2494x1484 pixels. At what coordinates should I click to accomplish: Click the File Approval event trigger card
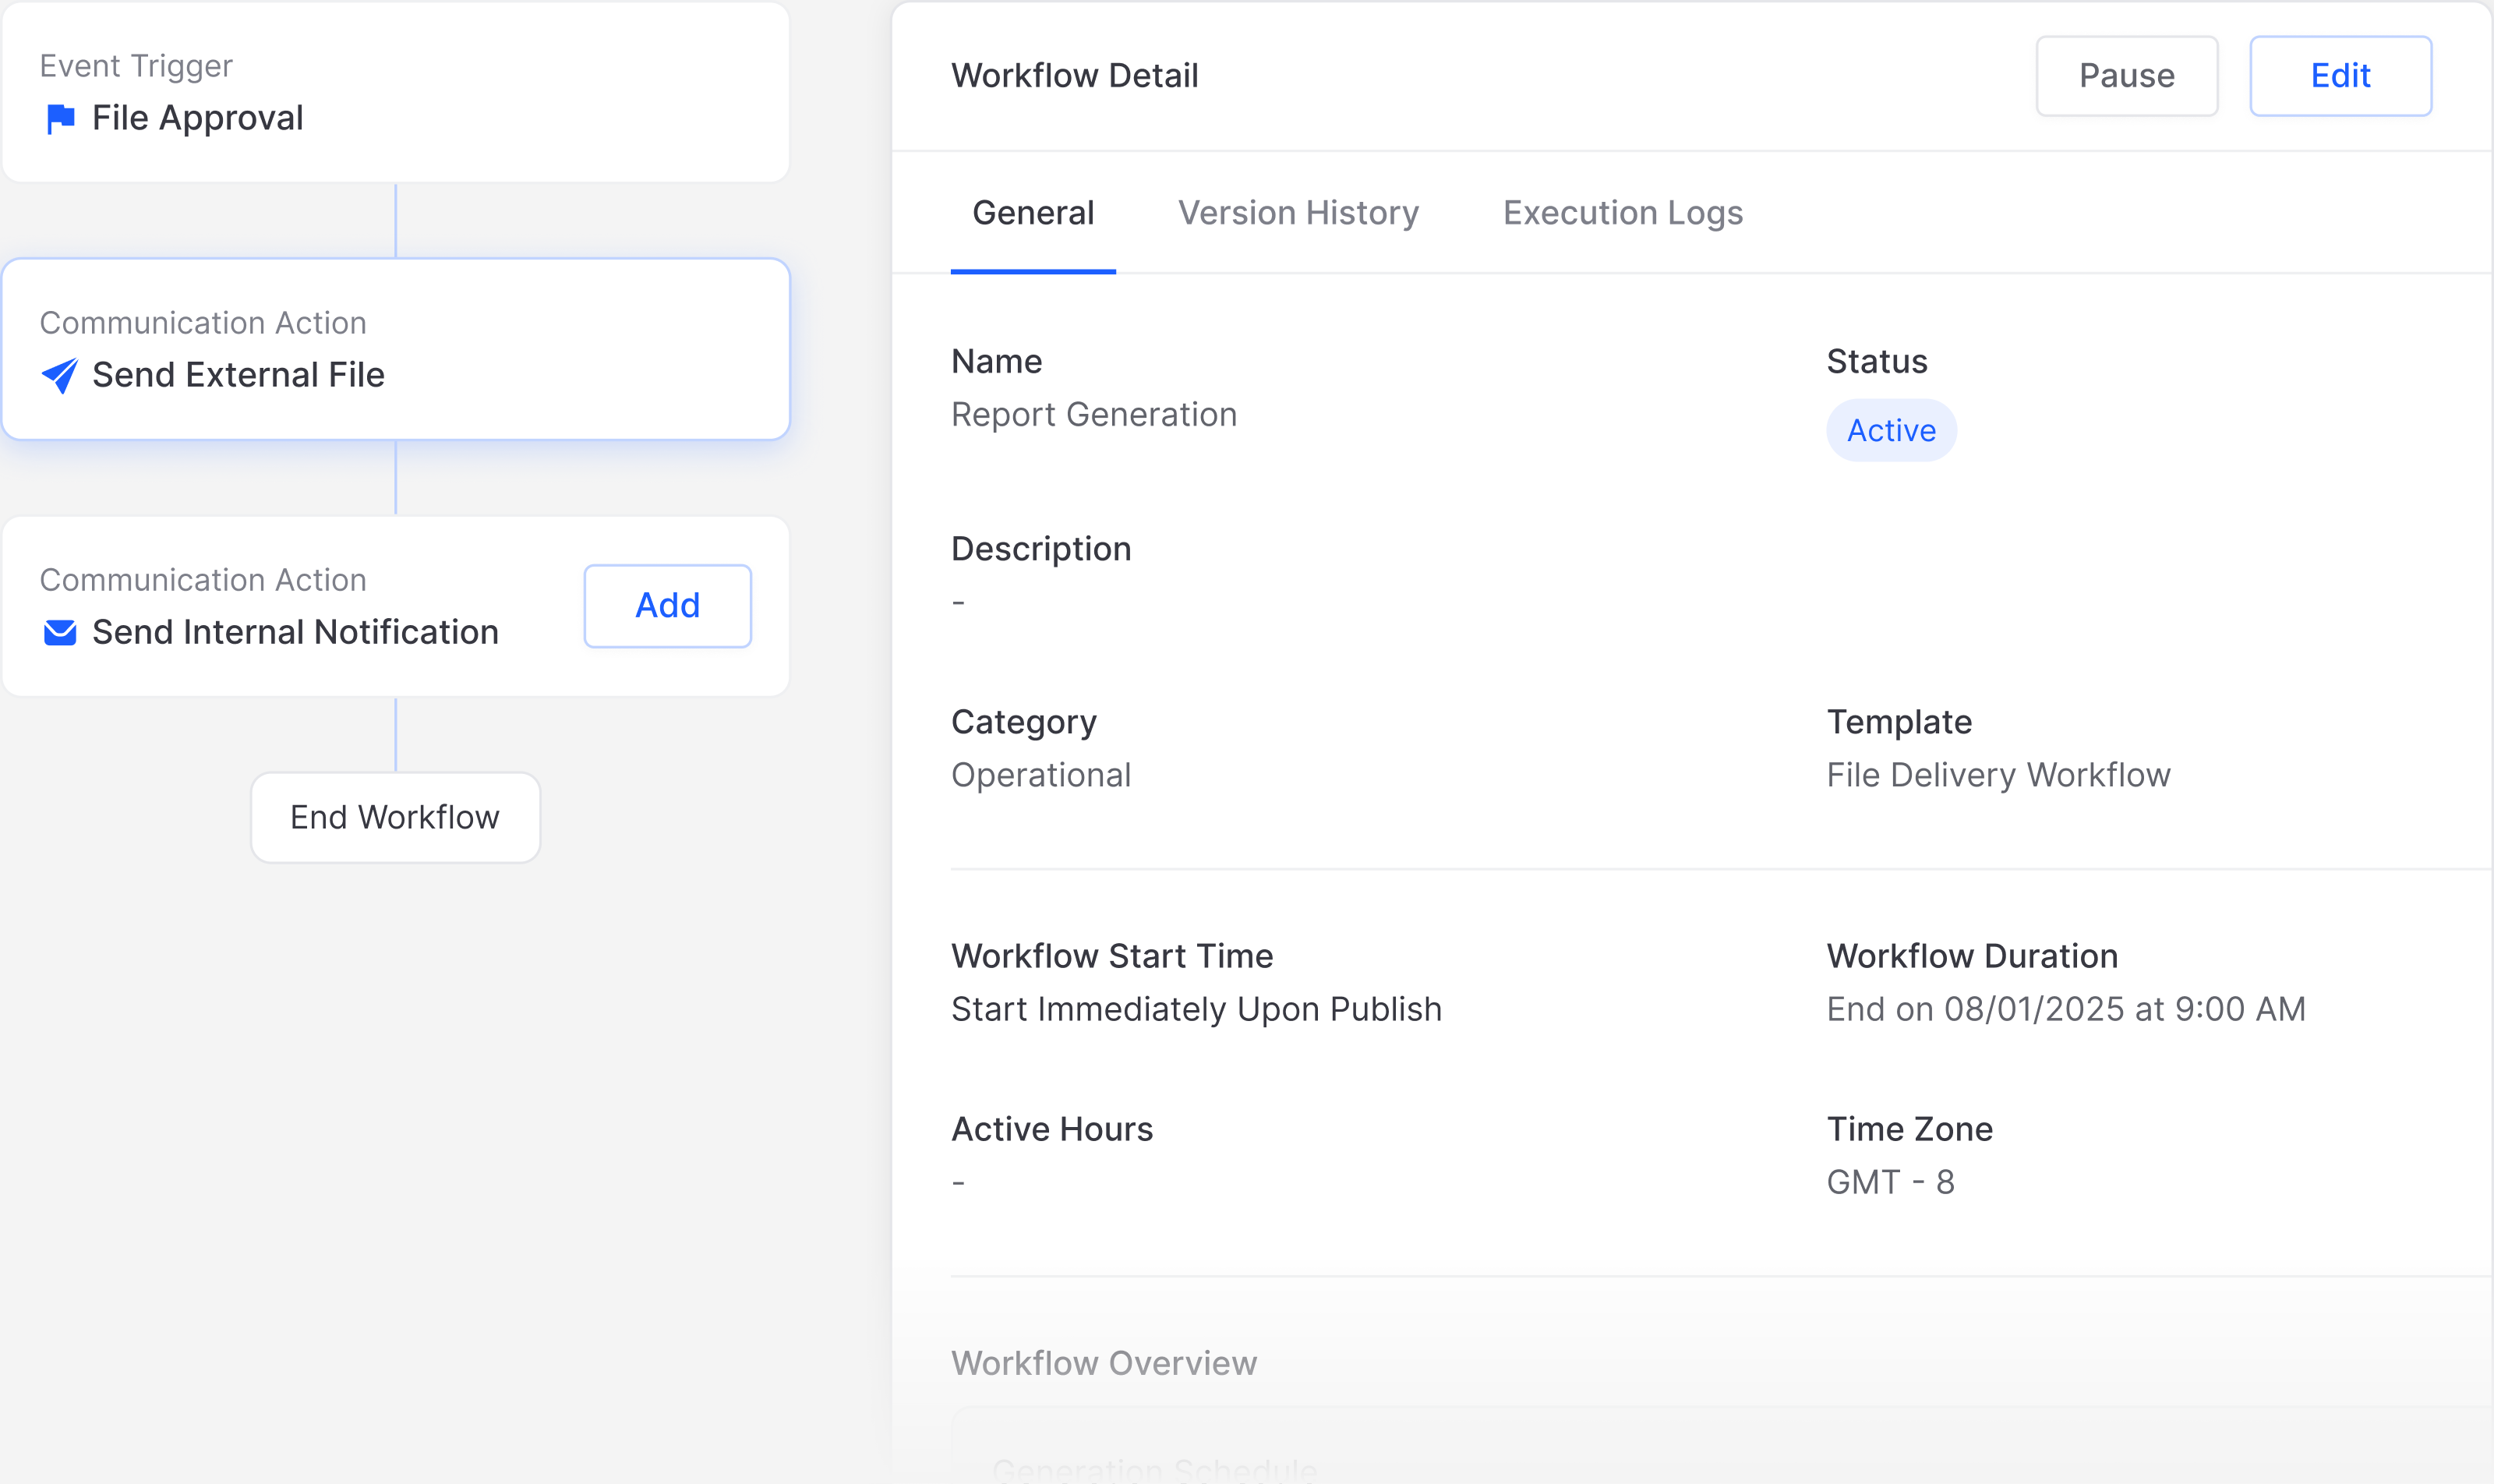tap(395, 92)
